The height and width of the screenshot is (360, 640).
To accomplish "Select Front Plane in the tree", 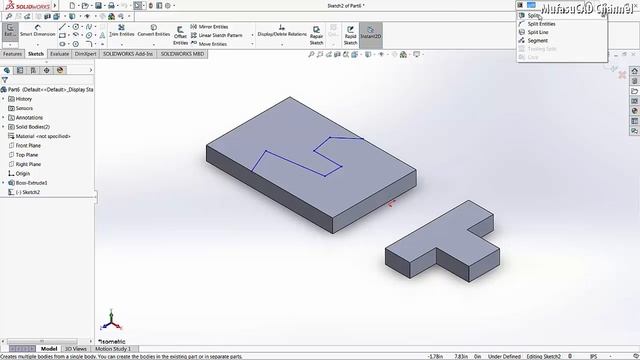I will (24, 146).
